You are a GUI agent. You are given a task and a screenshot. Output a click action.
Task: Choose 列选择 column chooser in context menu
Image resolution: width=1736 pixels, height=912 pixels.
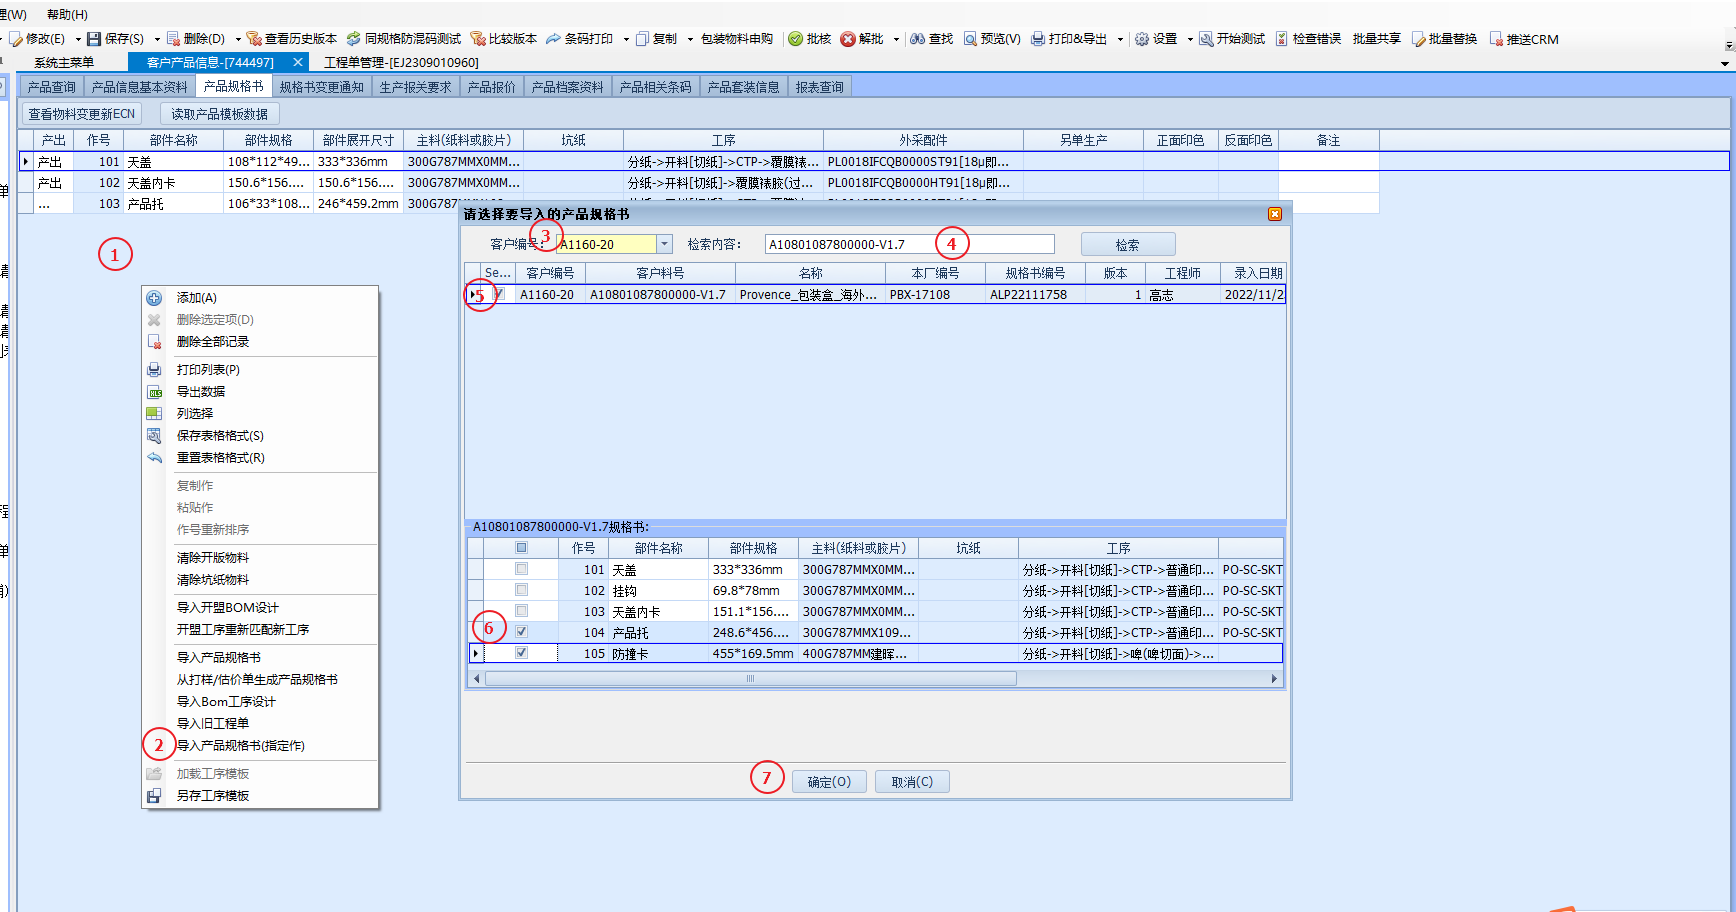(x=195, y=414)
